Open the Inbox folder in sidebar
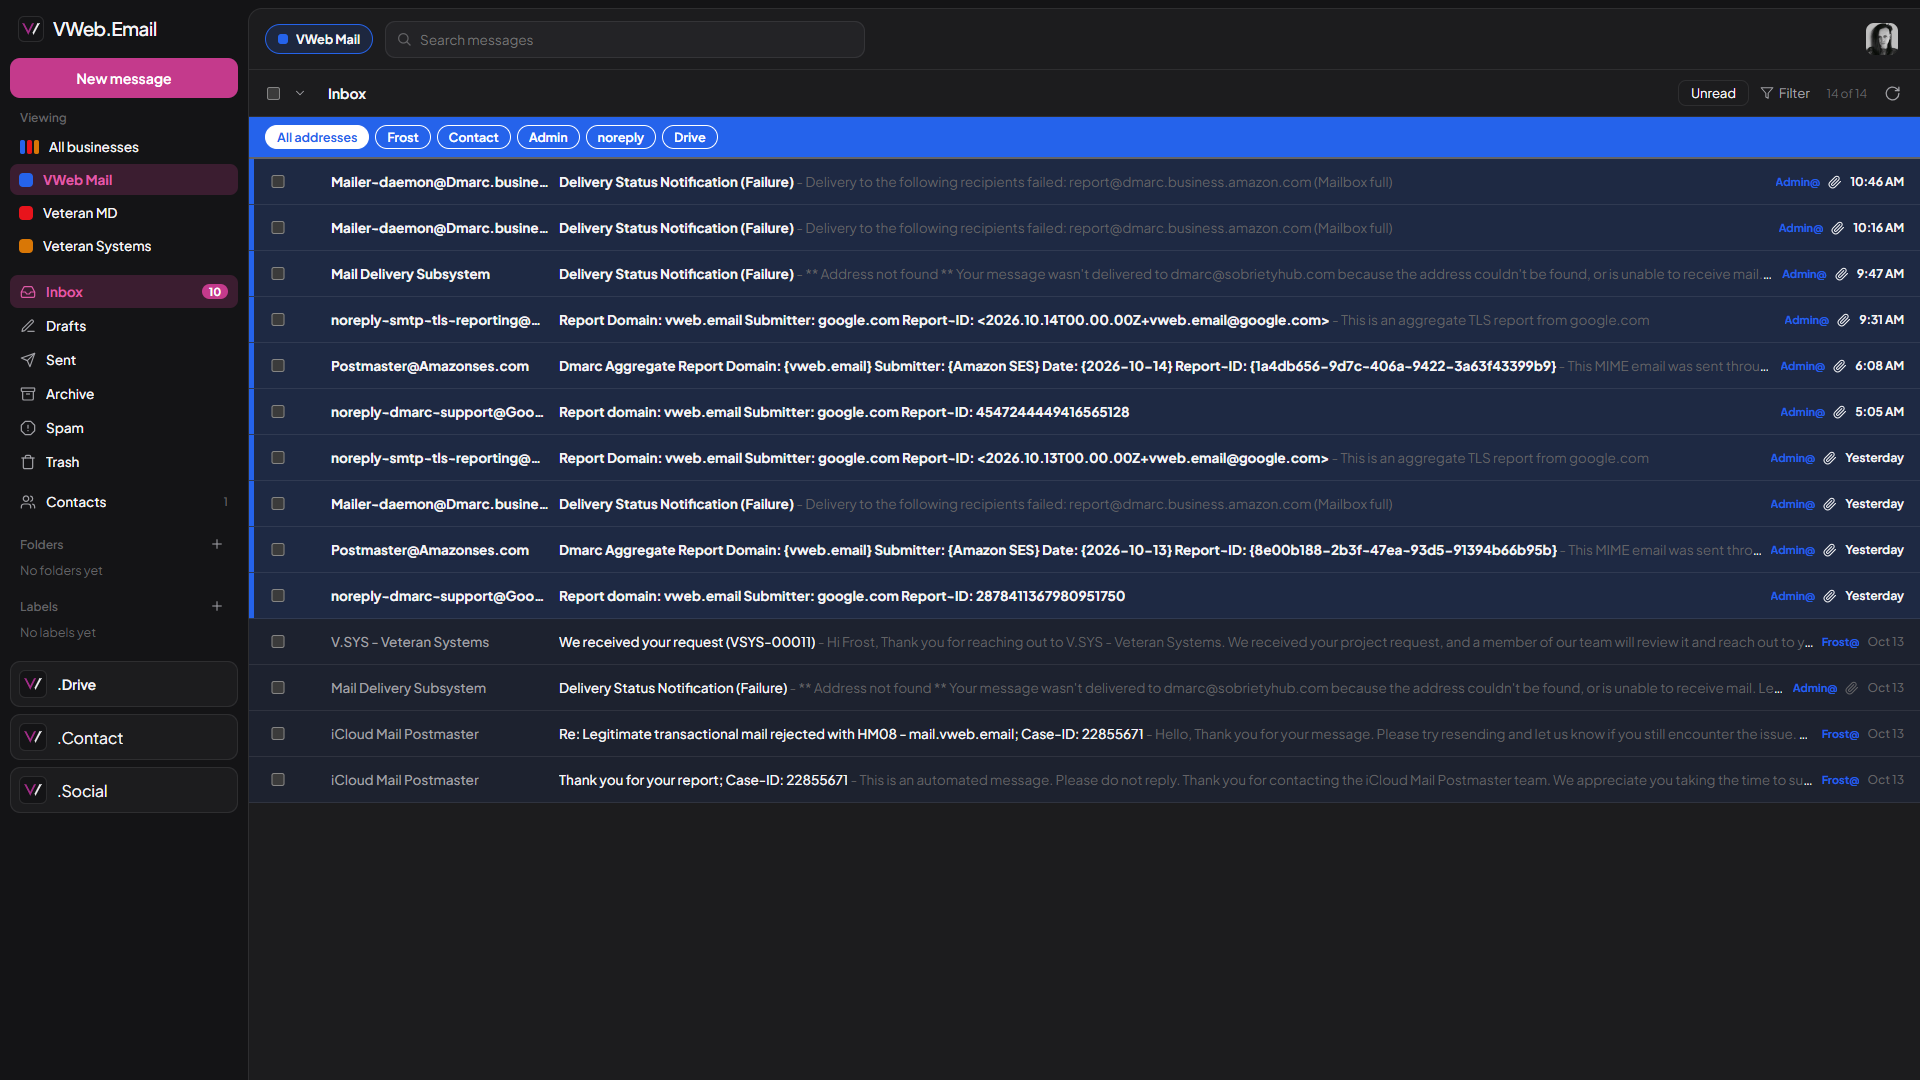 pos(124,292)
